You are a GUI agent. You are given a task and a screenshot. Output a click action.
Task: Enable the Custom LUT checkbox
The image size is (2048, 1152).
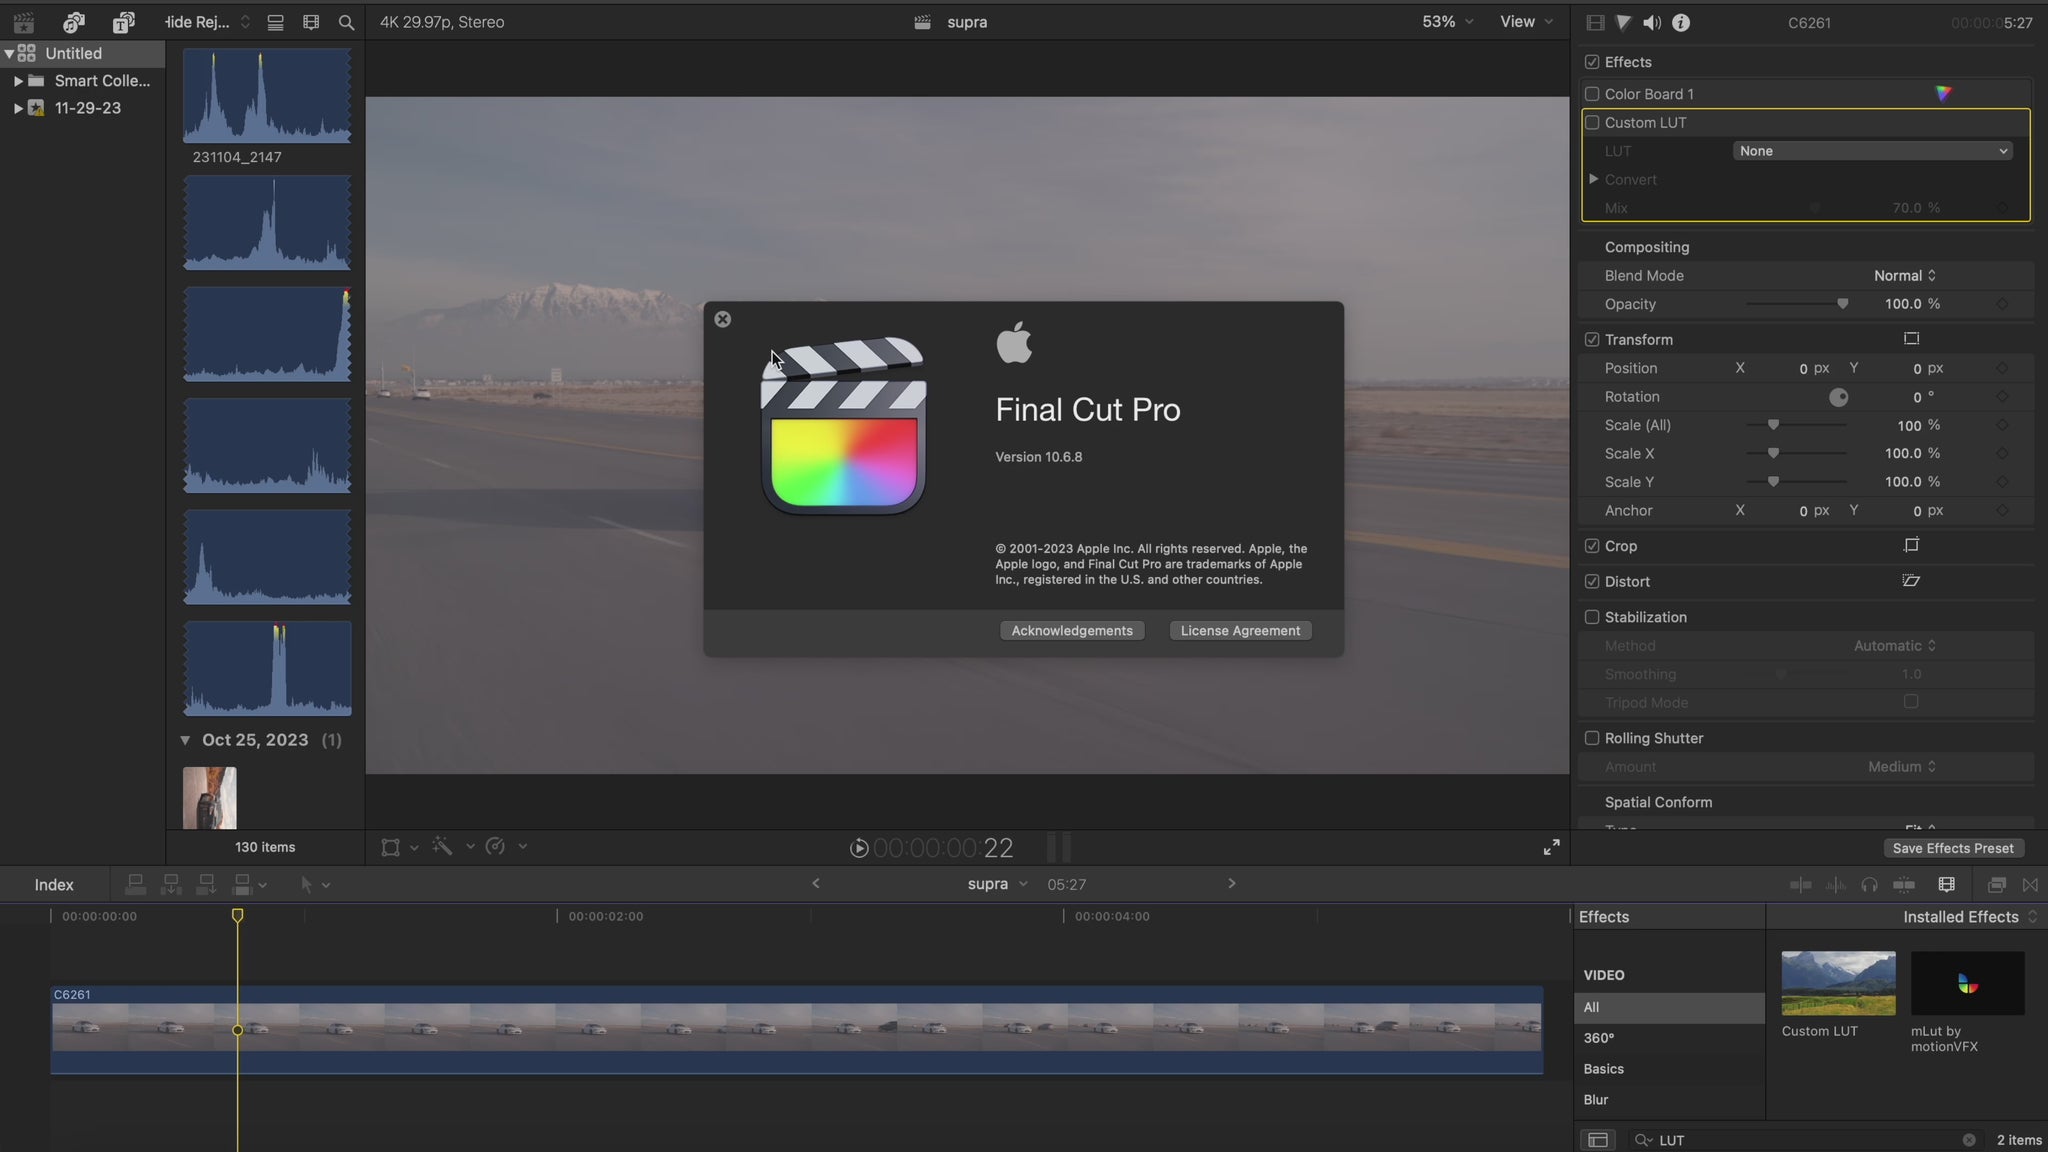coord(1592,122)
